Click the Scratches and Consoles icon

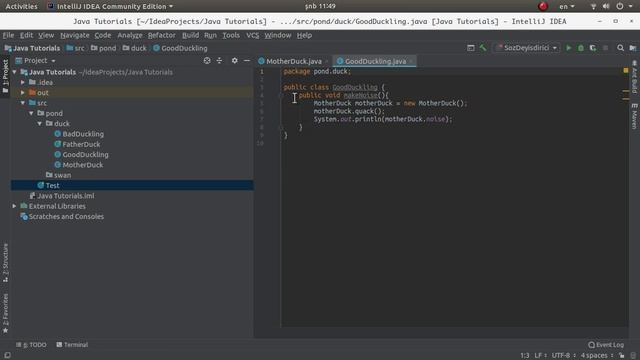coord(24,217)
